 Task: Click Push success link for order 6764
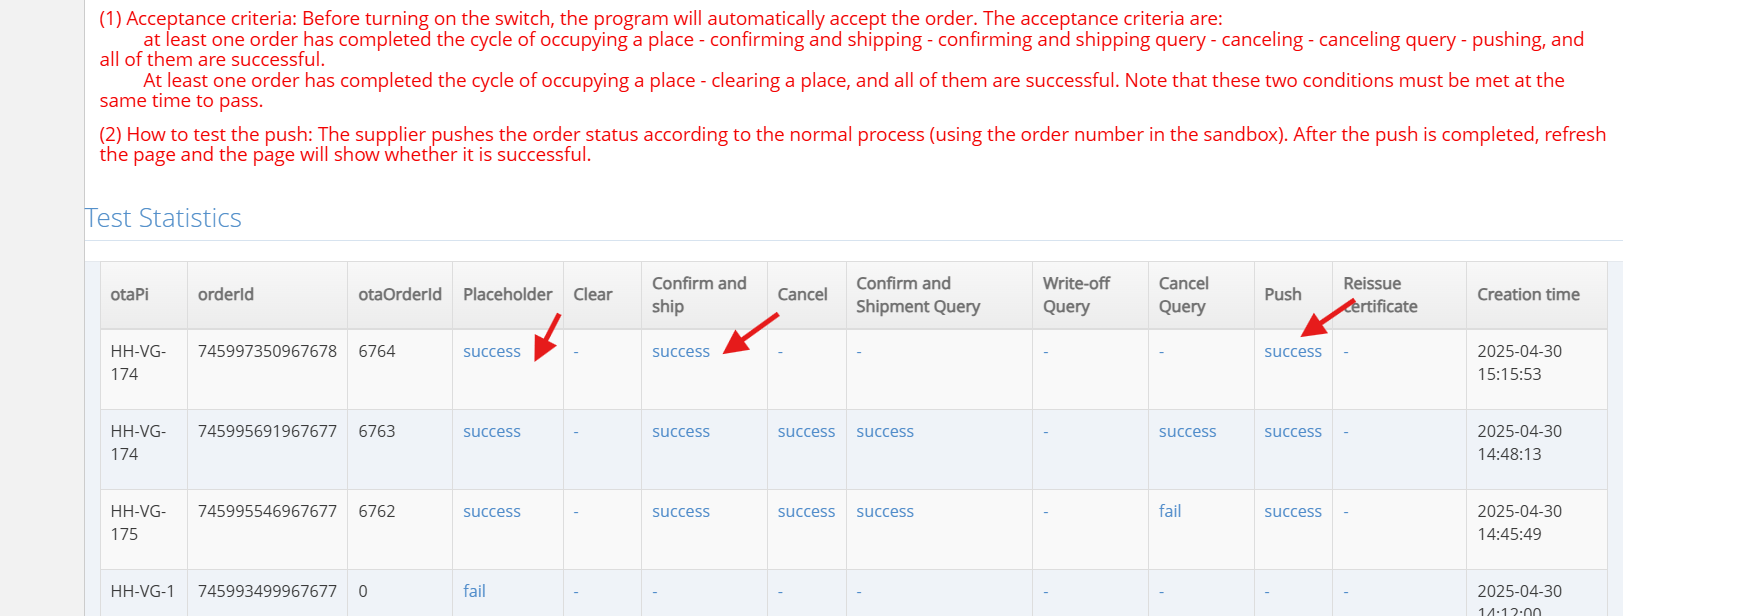coord(1292,352)
